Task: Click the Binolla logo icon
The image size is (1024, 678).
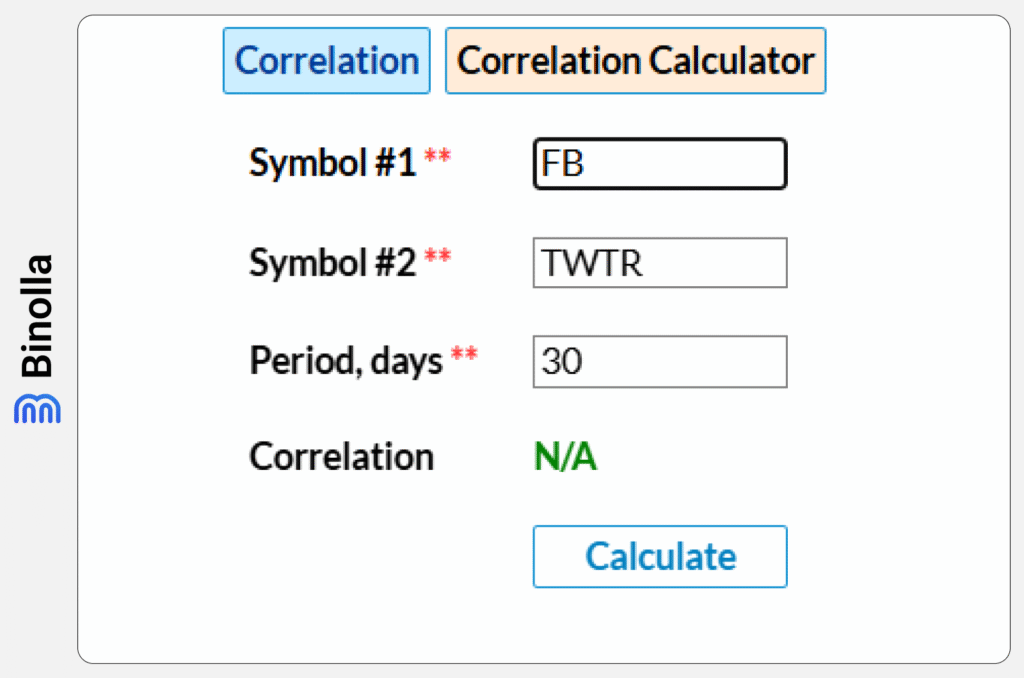Action: 38,407
